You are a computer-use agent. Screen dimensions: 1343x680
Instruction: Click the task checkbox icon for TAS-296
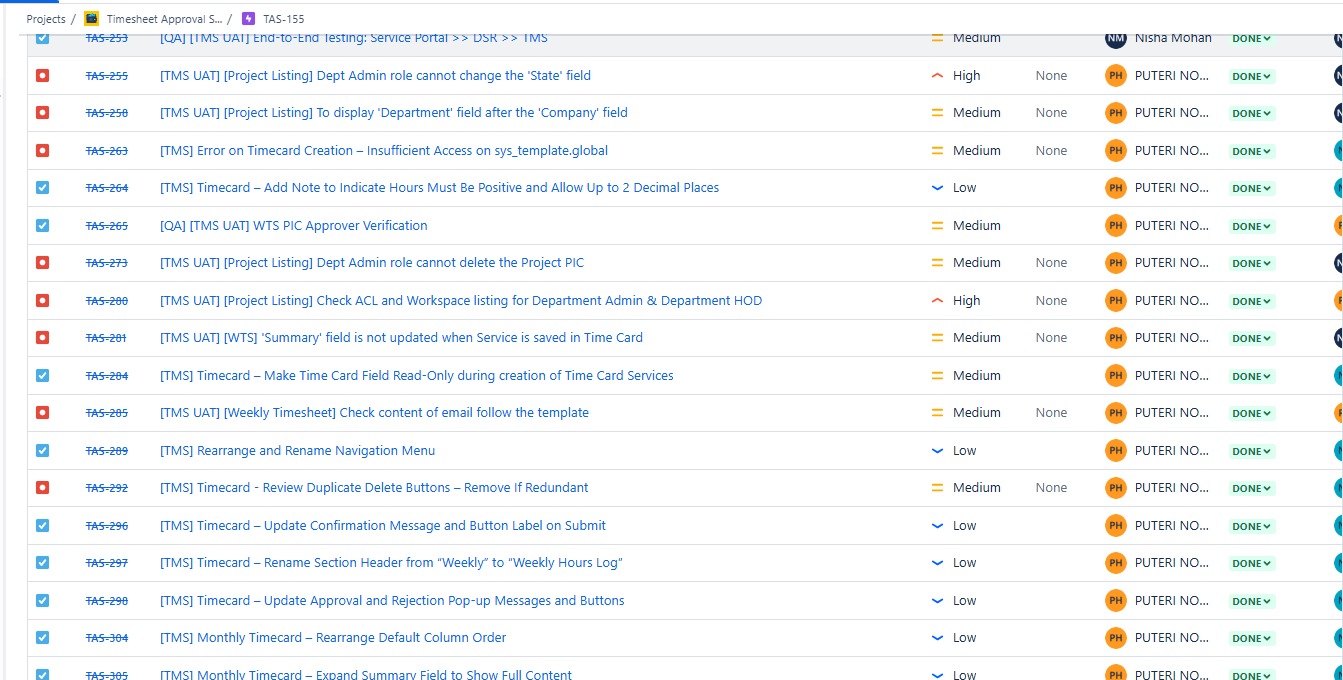click(42, 526)
